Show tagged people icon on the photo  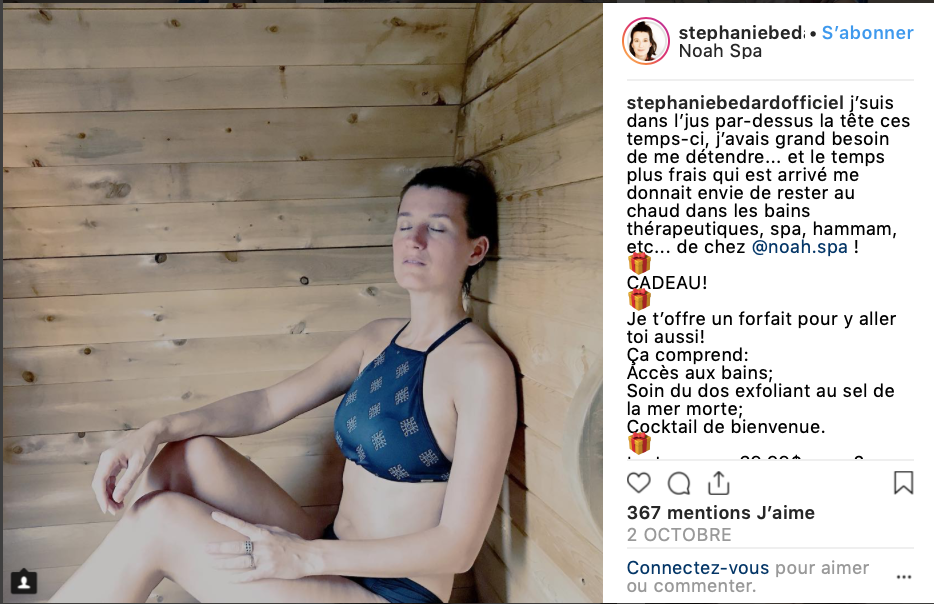click(x=24, y=582)
